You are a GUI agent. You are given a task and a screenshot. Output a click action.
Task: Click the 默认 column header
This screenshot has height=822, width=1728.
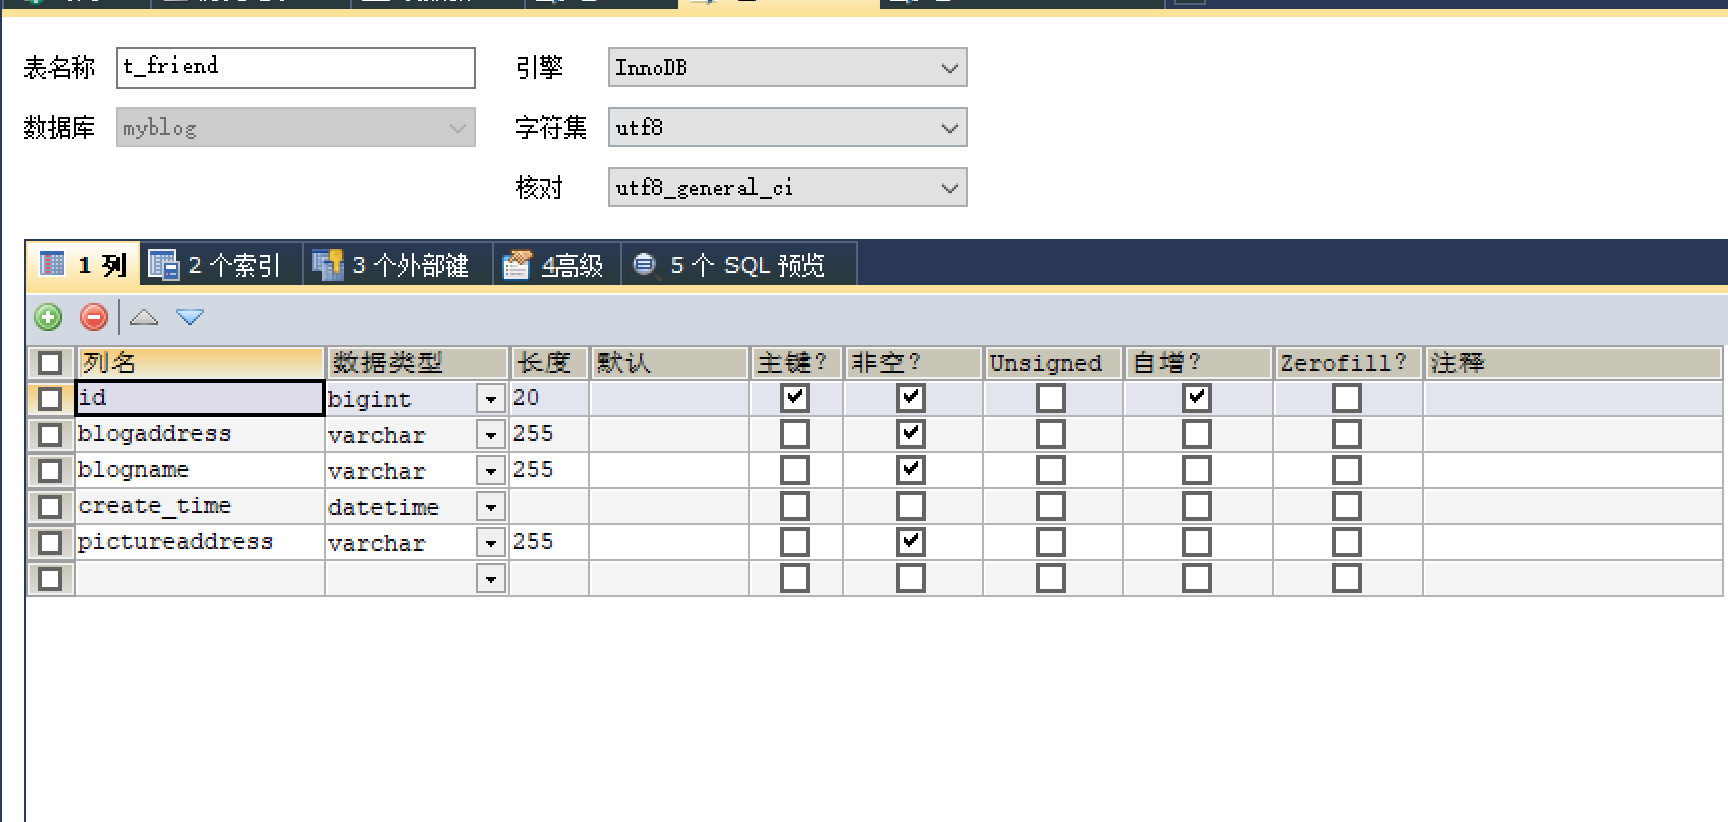(x=669, y=362)
